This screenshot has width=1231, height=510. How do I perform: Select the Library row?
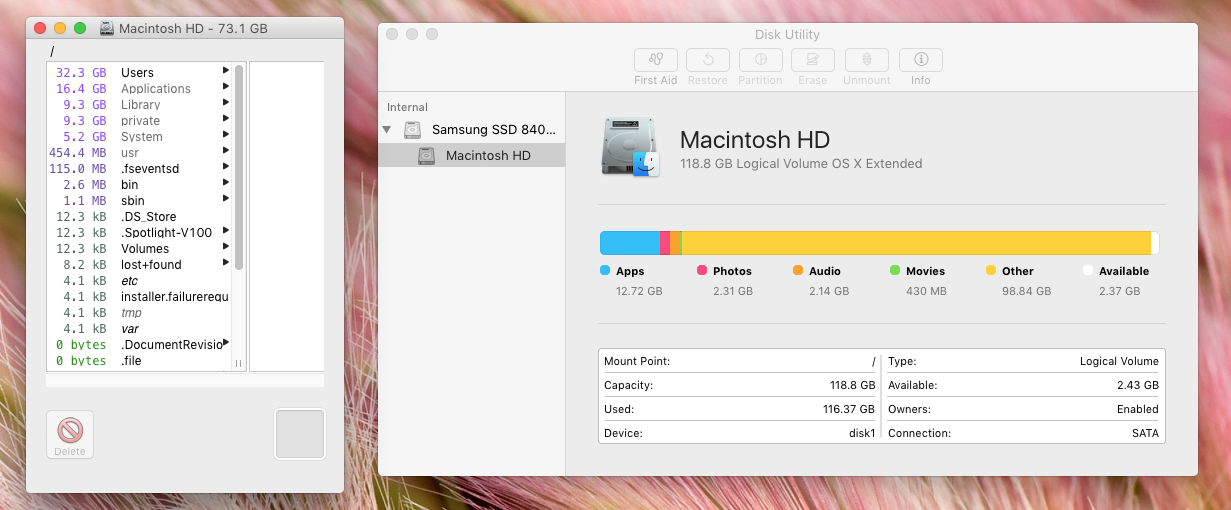[139, 104]
